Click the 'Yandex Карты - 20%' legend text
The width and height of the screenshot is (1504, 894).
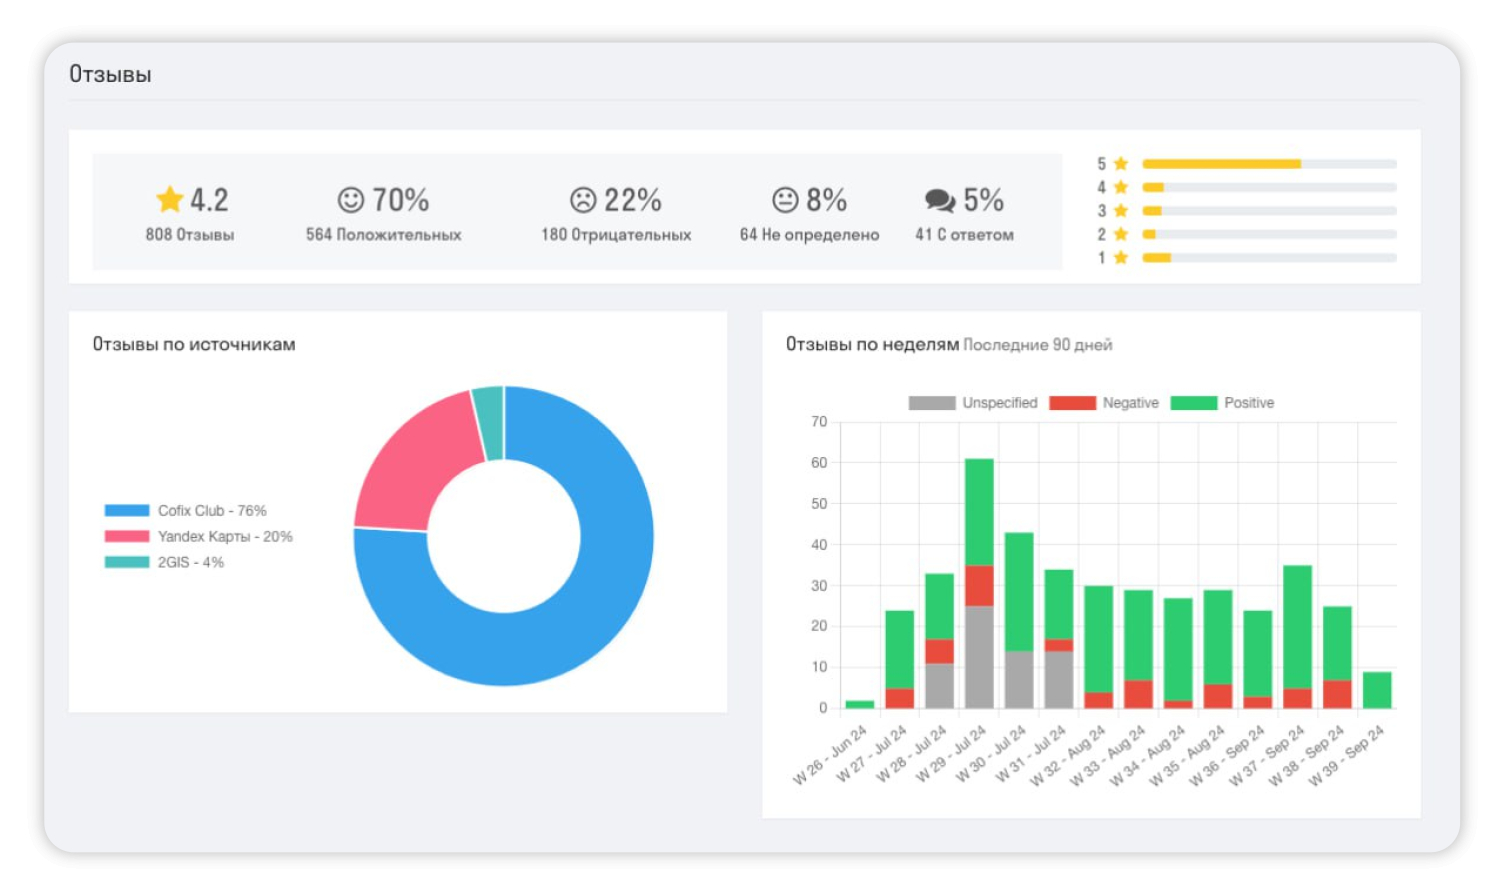tap(225, 536)
